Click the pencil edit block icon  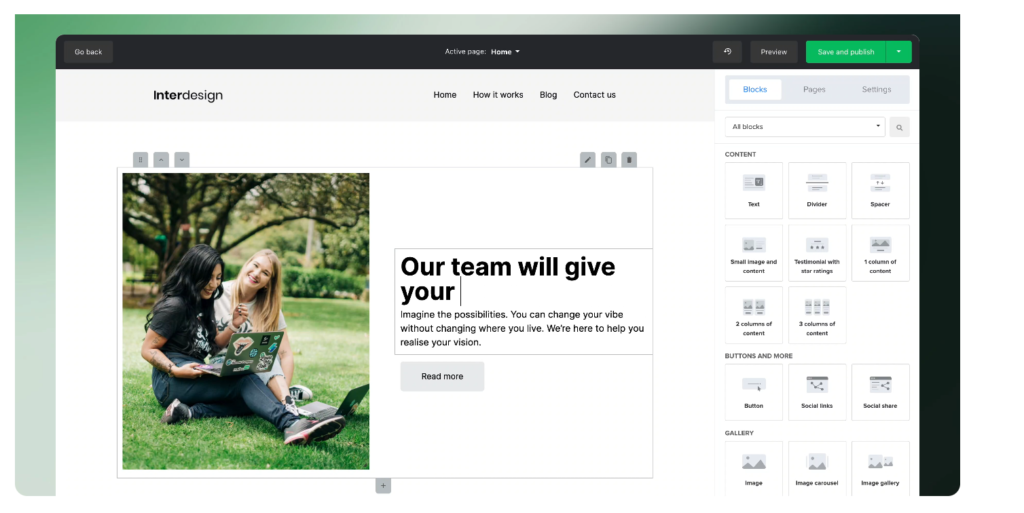588,160
